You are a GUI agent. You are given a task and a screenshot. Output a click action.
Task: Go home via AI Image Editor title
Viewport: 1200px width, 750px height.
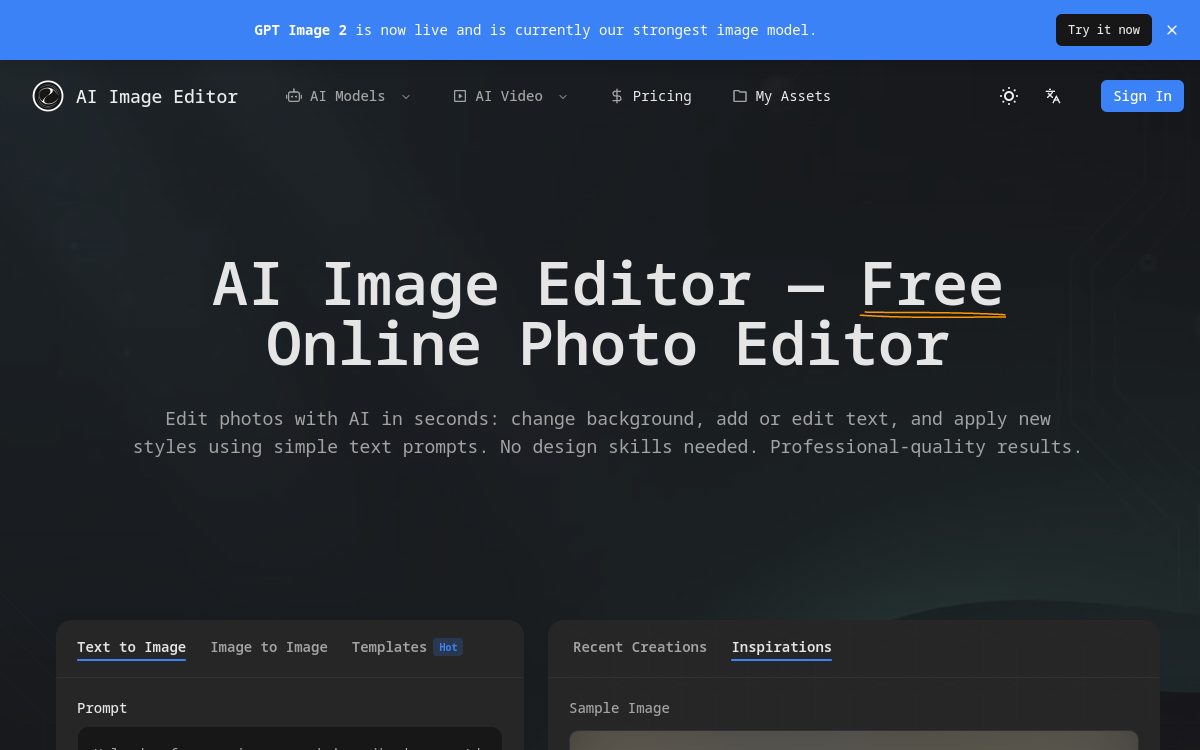(157, 96)
